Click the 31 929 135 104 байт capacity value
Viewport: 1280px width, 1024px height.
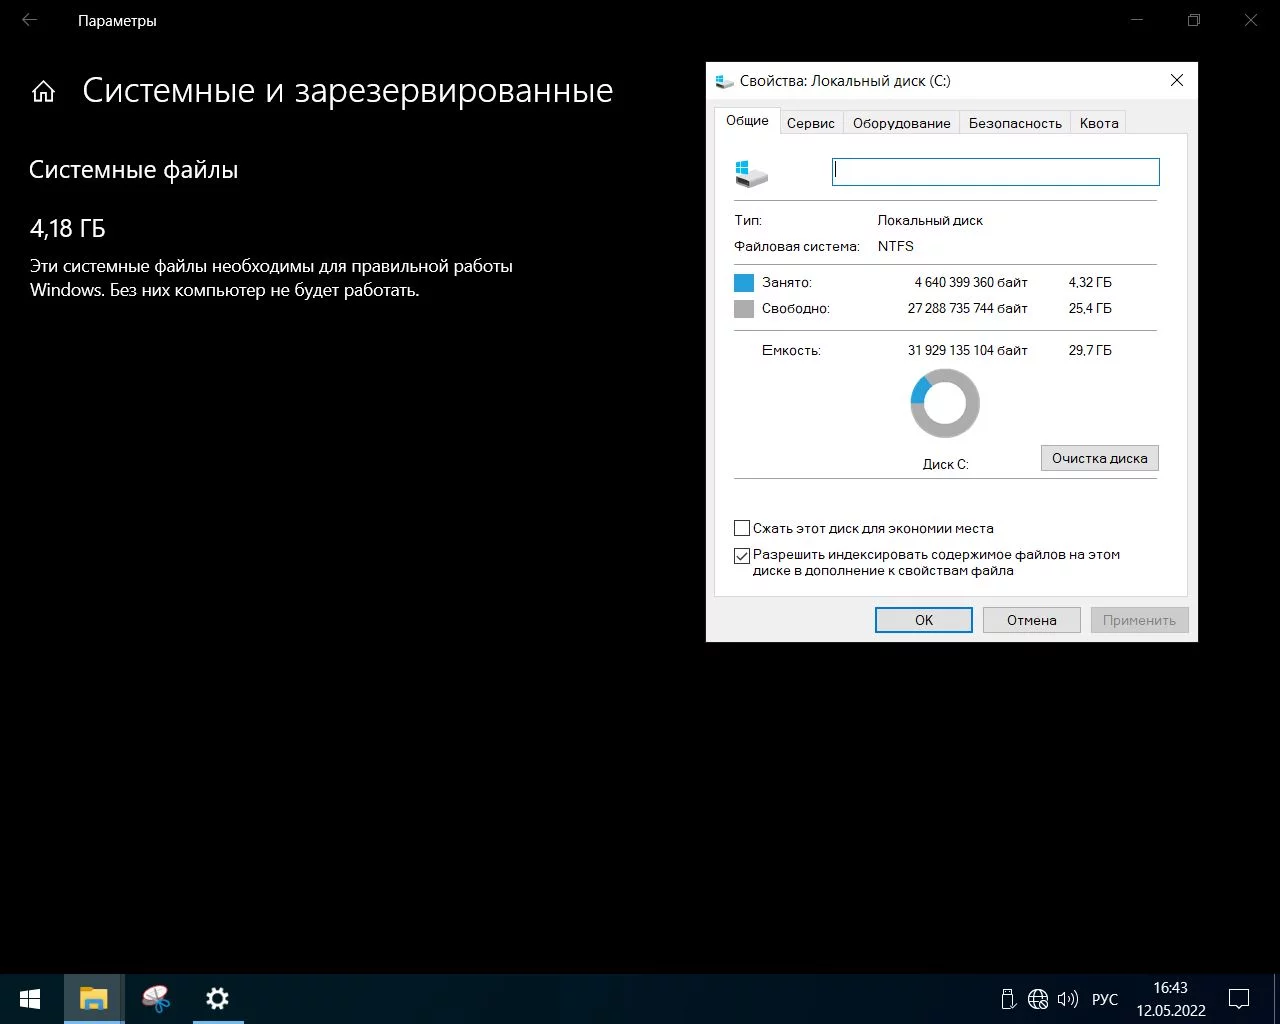click(x=968, y=350)
